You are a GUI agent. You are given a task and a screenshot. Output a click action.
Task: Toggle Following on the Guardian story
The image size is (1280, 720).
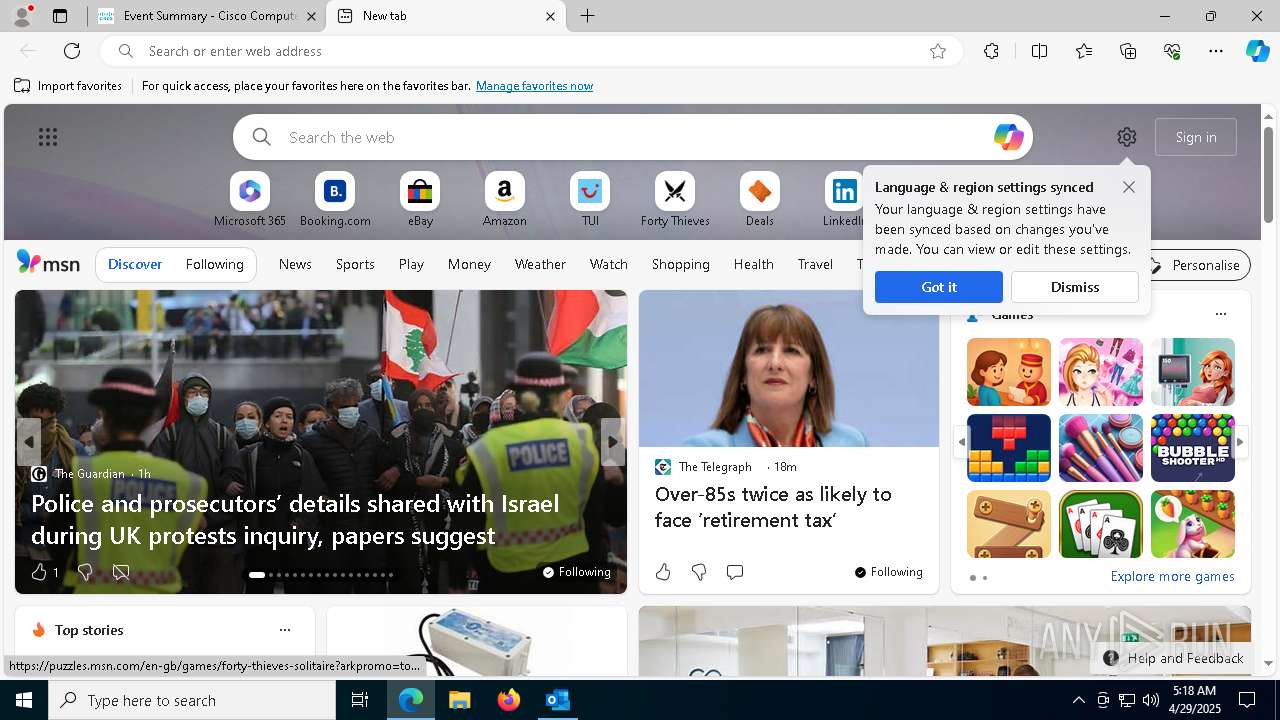click(576, 572)
